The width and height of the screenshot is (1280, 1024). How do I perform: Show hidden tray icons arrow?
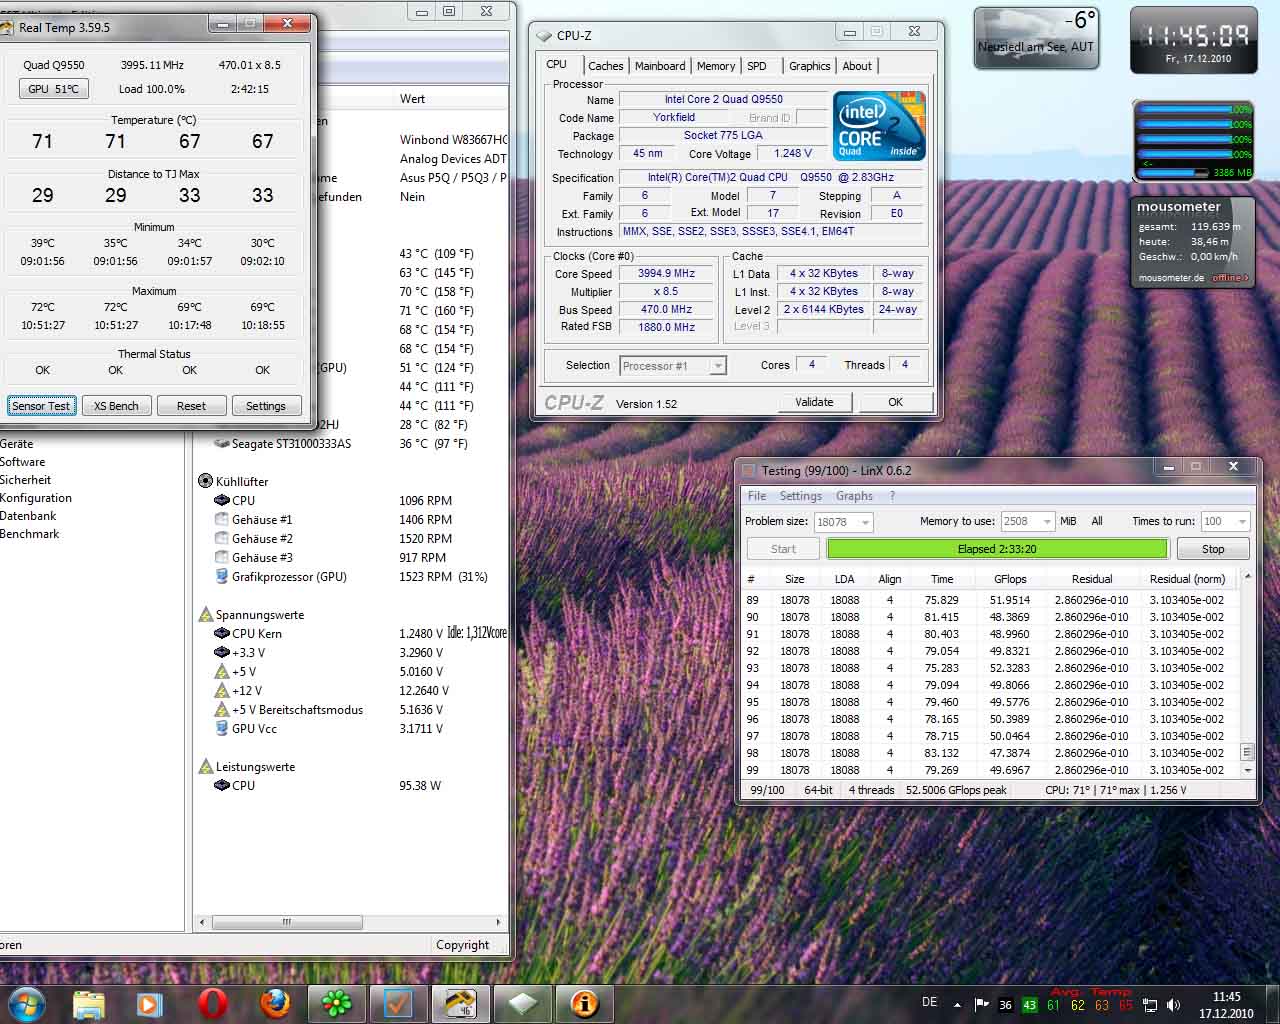[957, 1005]
